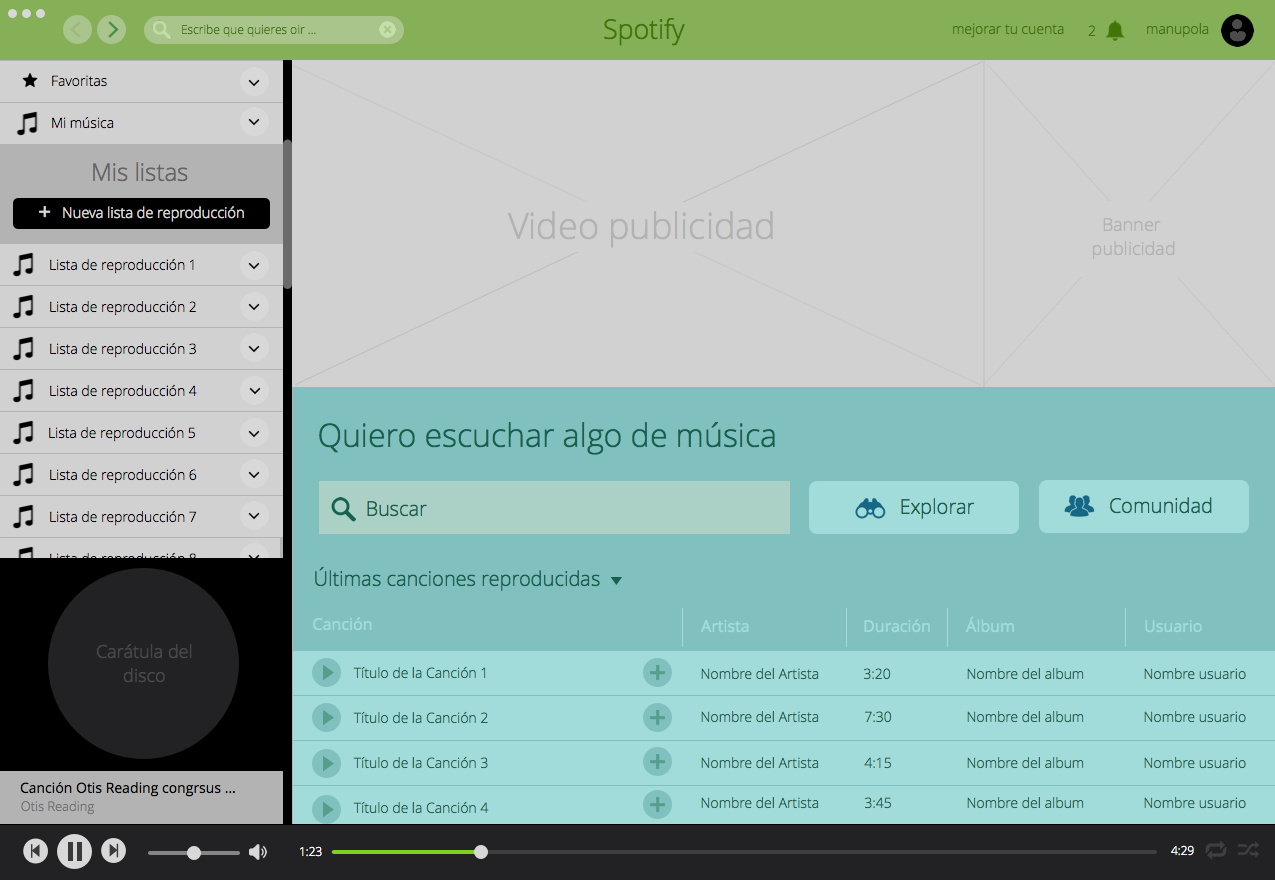Clear the top search field with X icon
Screen dimensions: 1275x880
[387, 30]
